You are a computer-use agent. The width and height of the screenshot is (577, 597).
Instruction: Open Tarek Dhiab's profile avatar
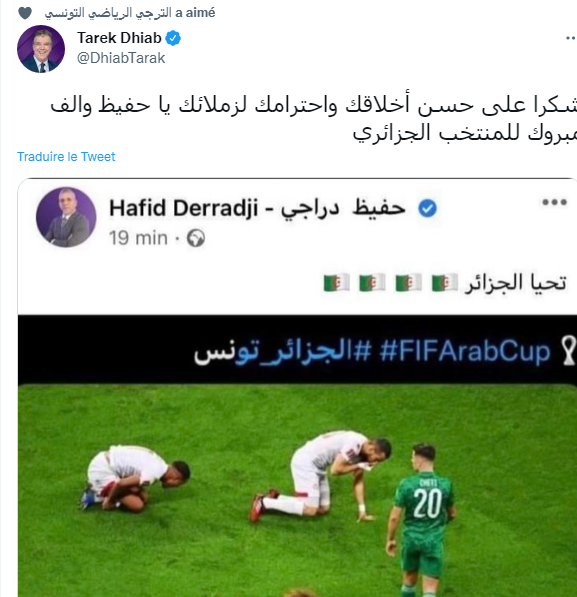pyautogui.click(x=41, y=49)
